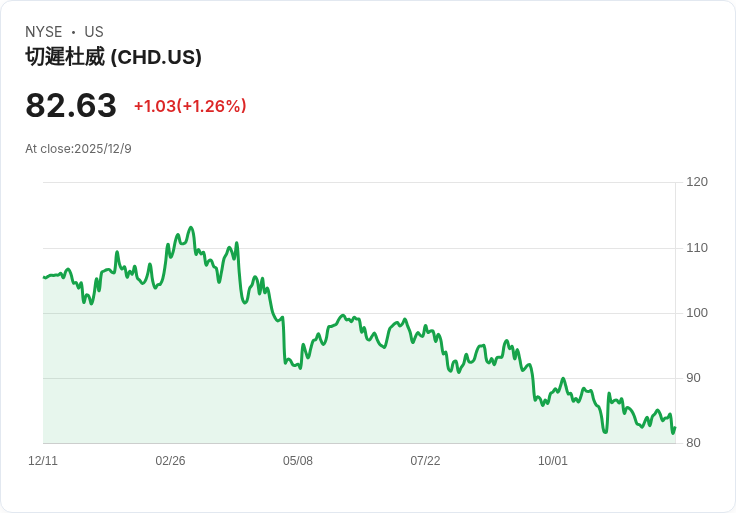Click the 120 y-axis label

point(697,182)
